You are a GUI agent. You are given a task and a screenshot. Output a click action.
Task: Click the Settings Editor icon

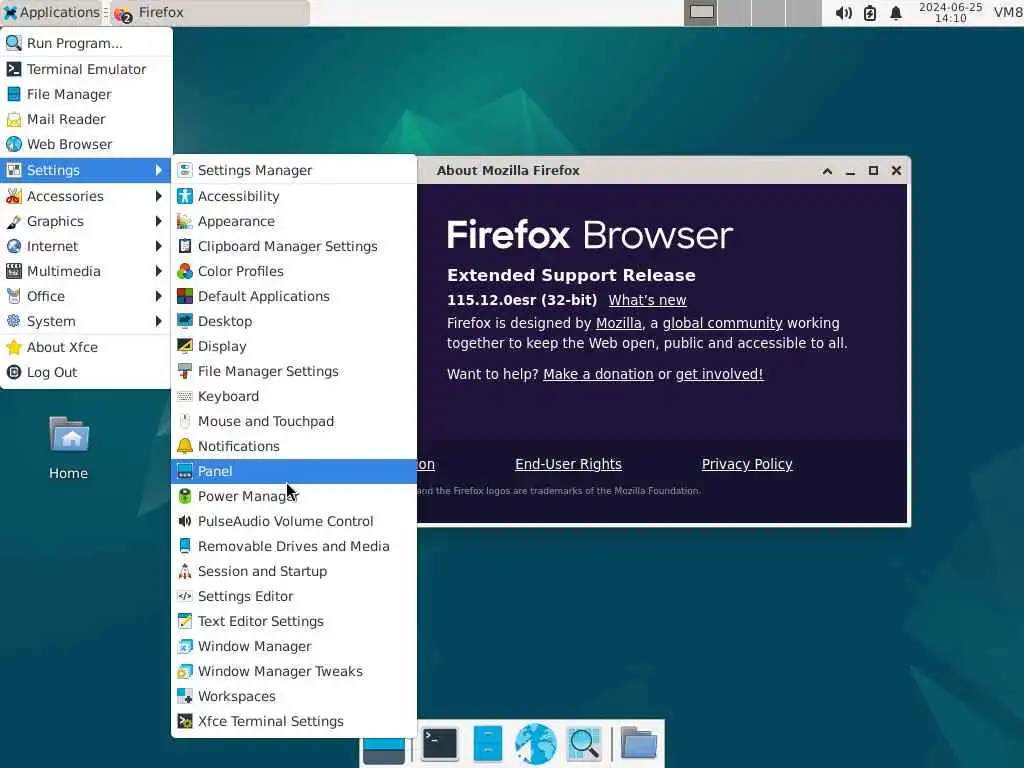click(185, 596)
